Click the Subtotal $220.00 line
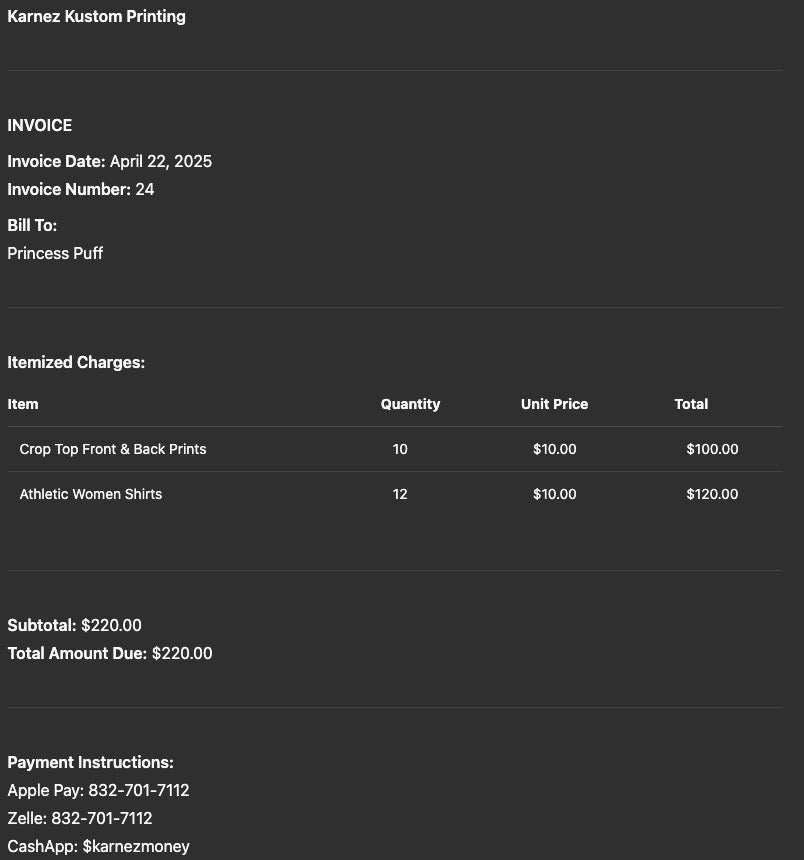The height and width of the screenshot is (860, 804). pos(75,625)
